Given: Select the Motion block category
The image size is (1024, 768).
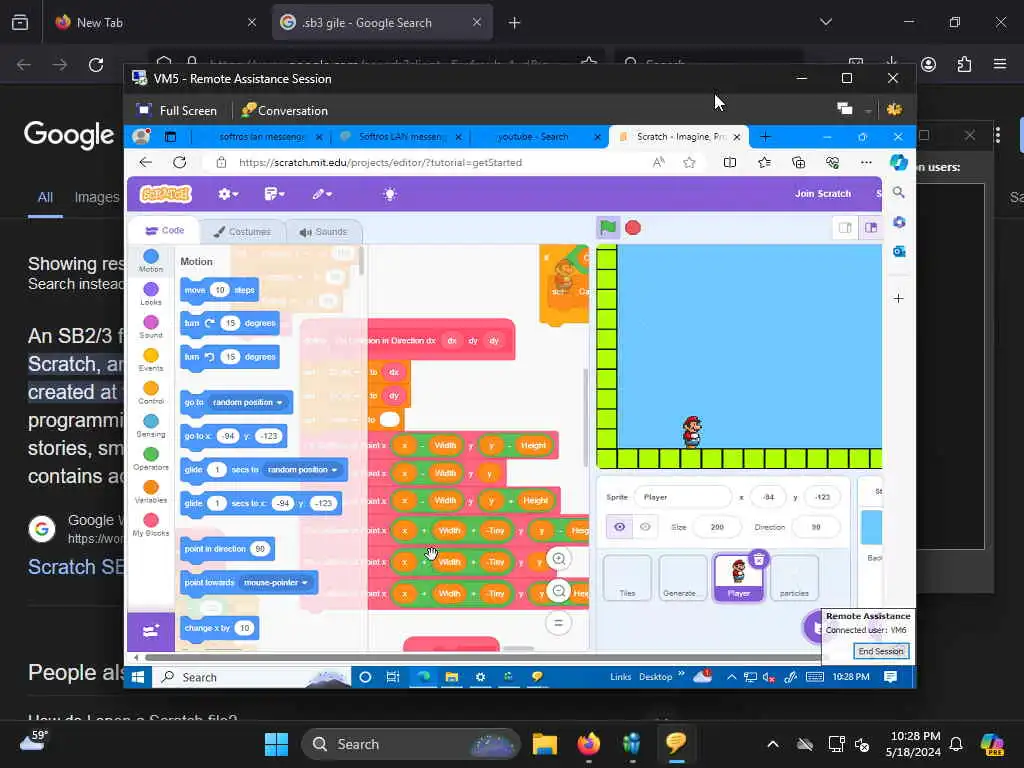Looking at the screenshot, I should coord(151,261).
